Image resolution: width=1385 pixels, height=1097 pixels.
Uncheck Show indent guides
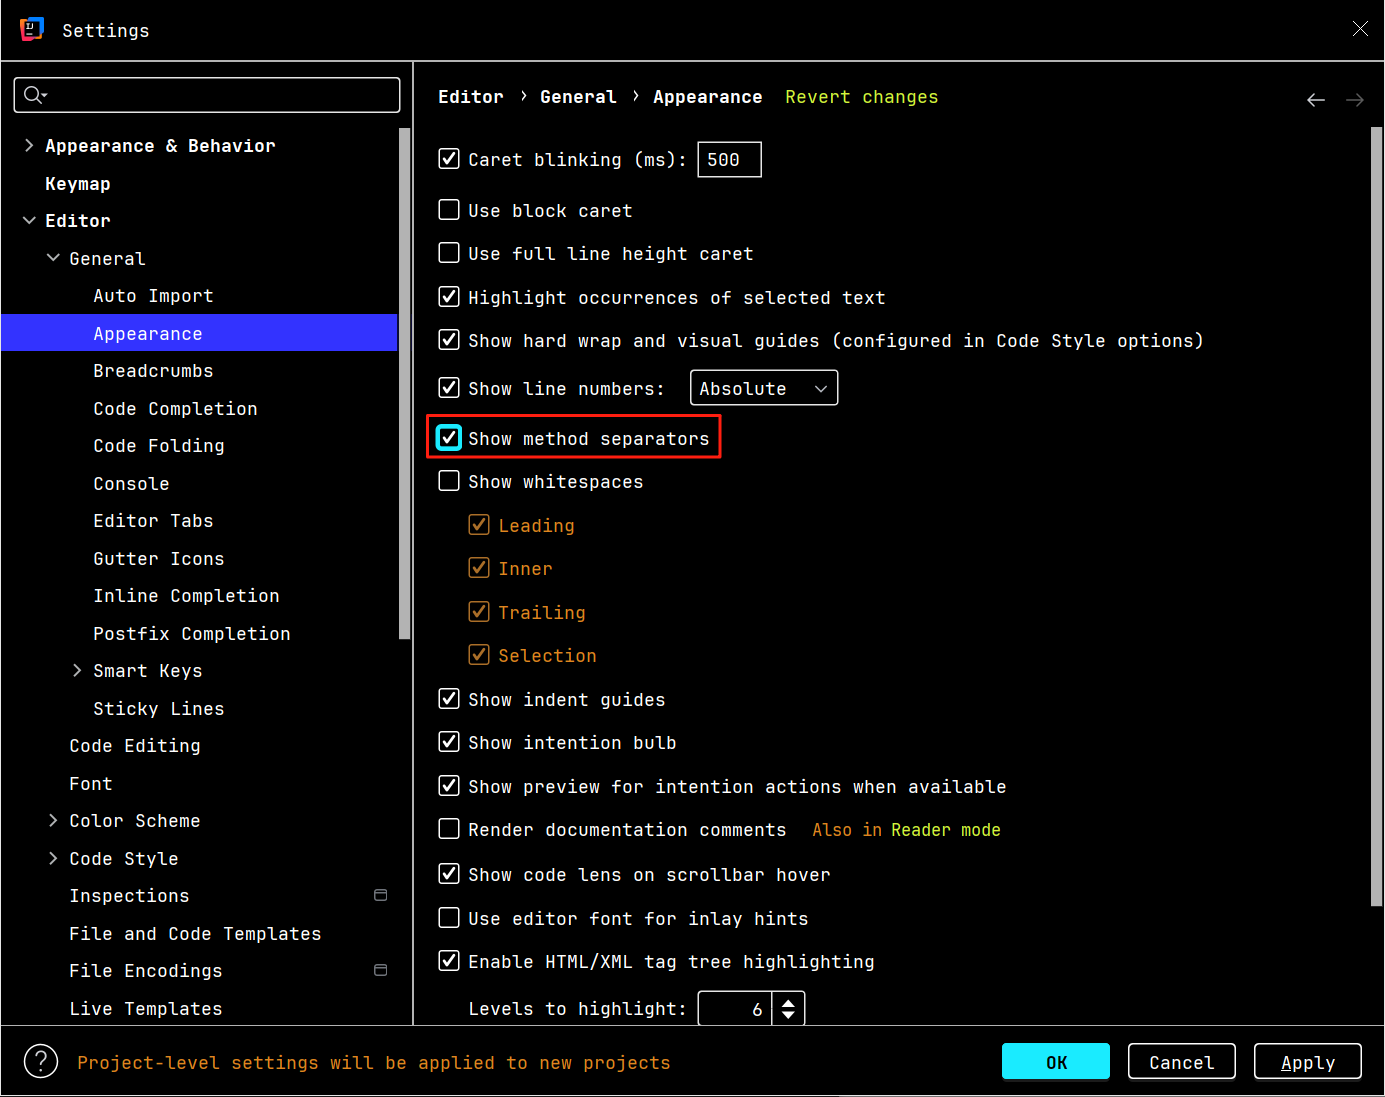click(450, 699)
